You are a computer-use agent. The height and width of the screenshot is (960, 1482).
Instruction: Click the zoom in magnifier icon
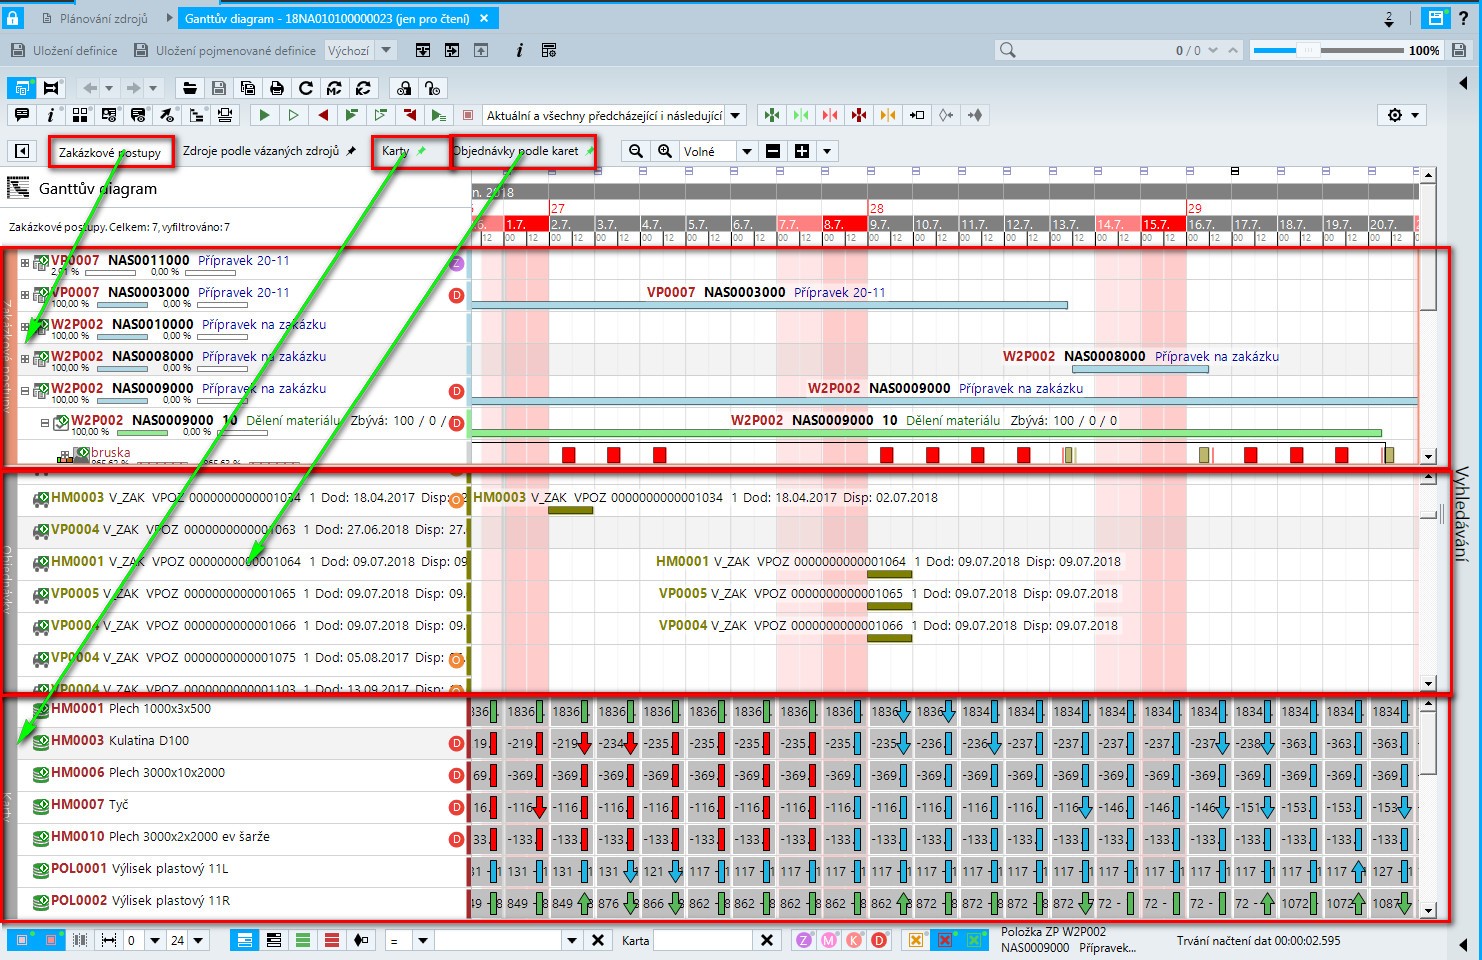665,151
